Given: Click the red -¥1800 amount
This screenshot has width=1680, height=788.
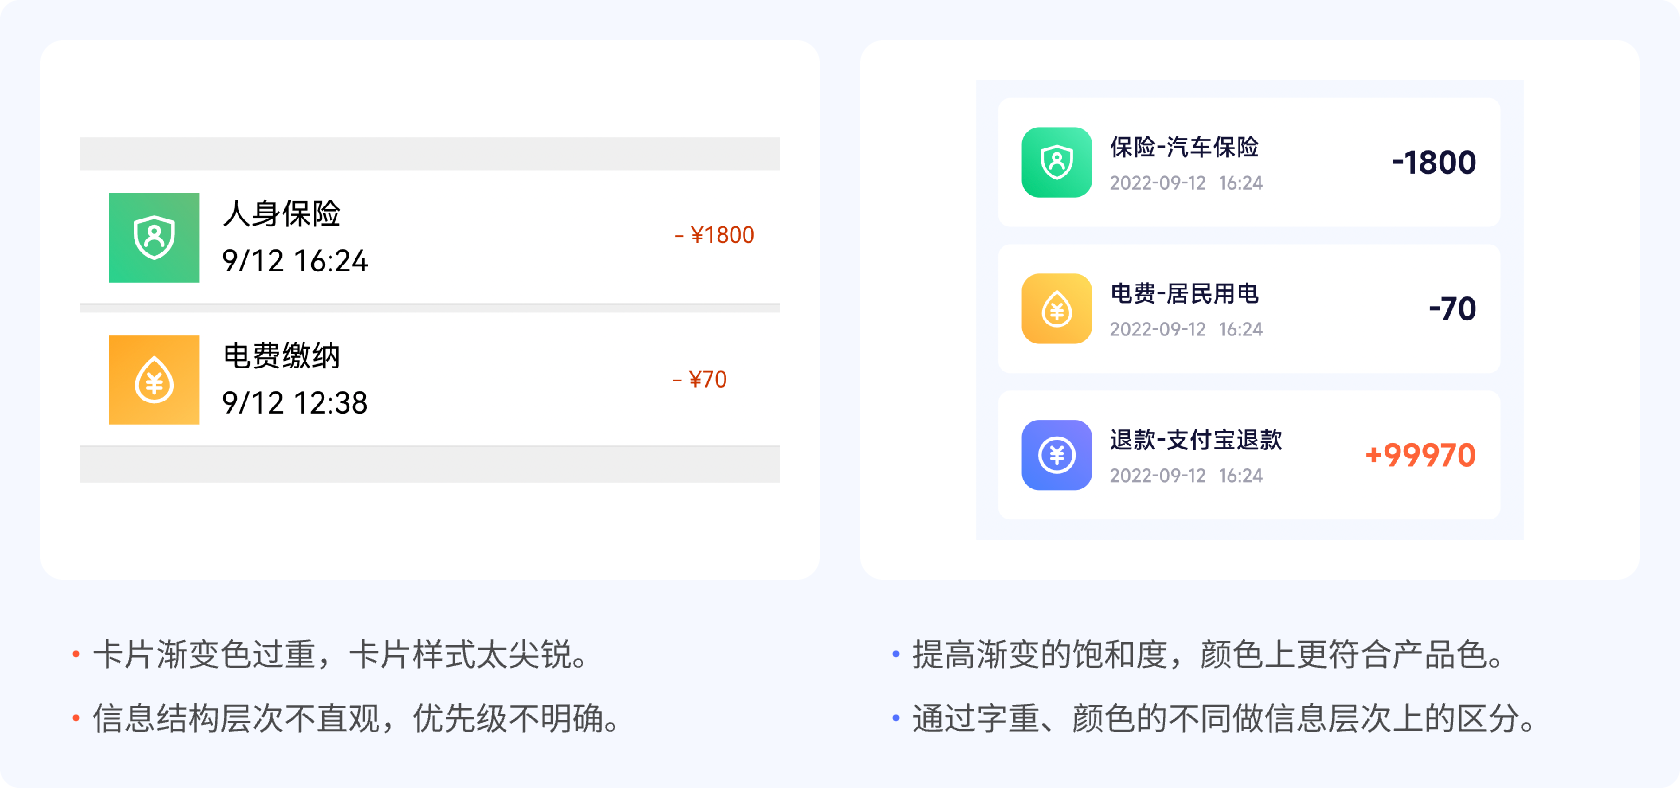Looking at the screenshot, I should click(x=714, y=235).
